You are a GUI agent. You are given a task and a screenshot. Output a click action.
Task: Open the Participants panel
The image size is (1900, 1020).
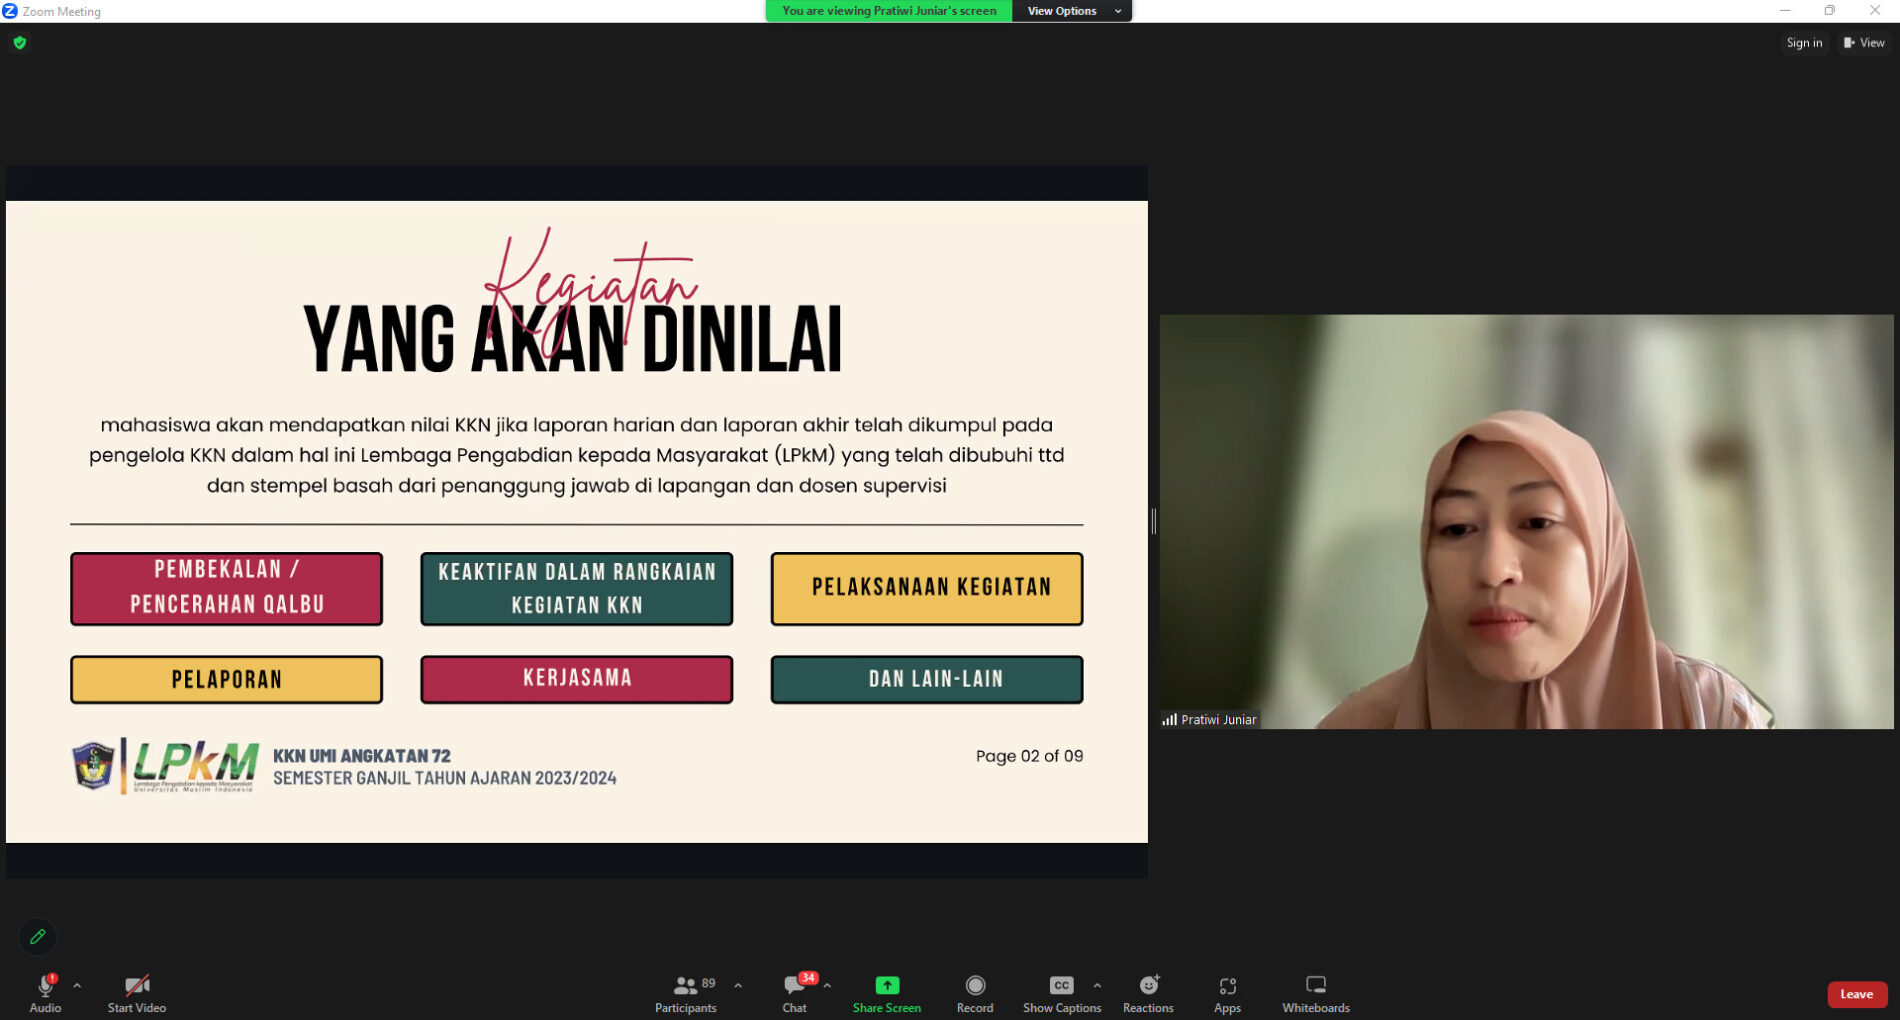(x=685, y=990)
